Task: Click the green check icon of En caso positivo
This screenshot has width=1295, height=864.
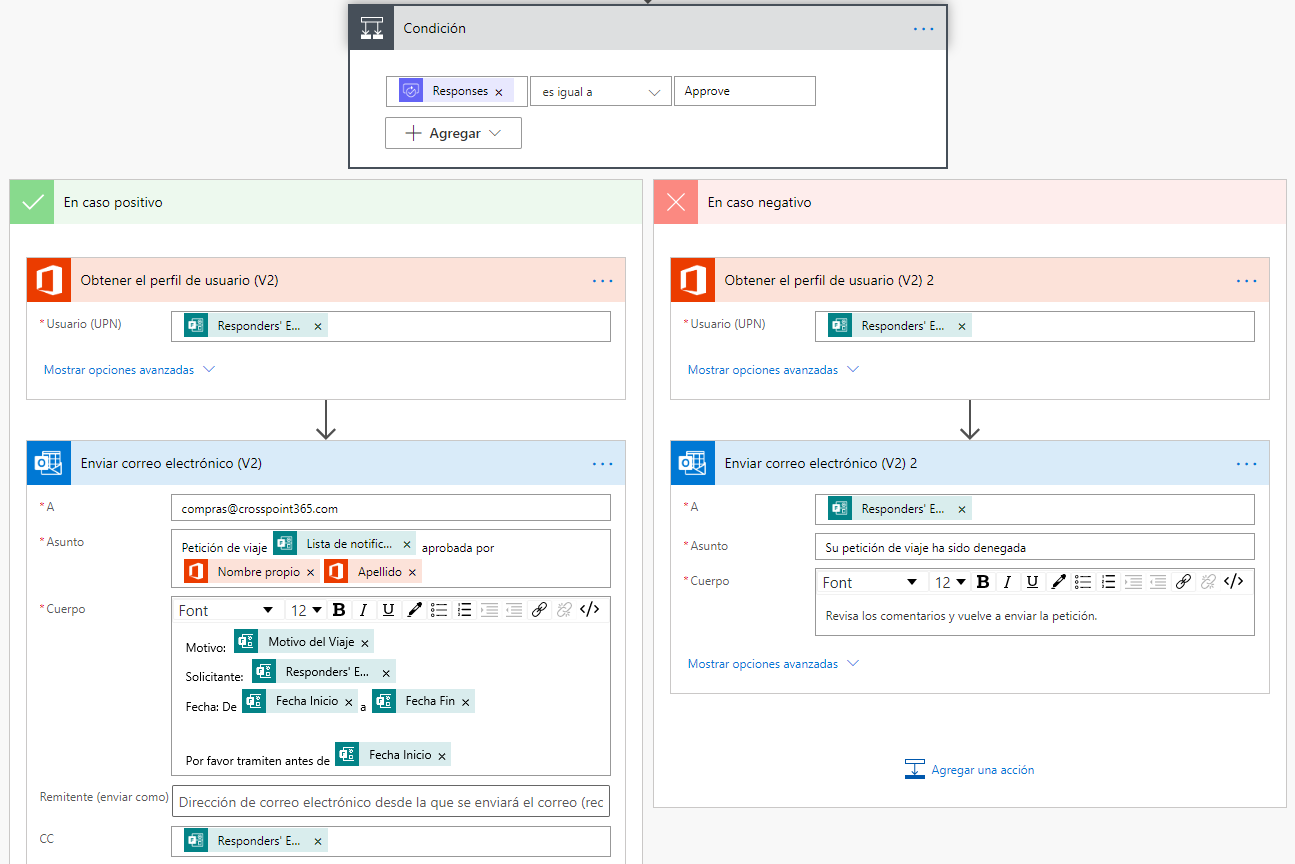Action: (32, 202)
